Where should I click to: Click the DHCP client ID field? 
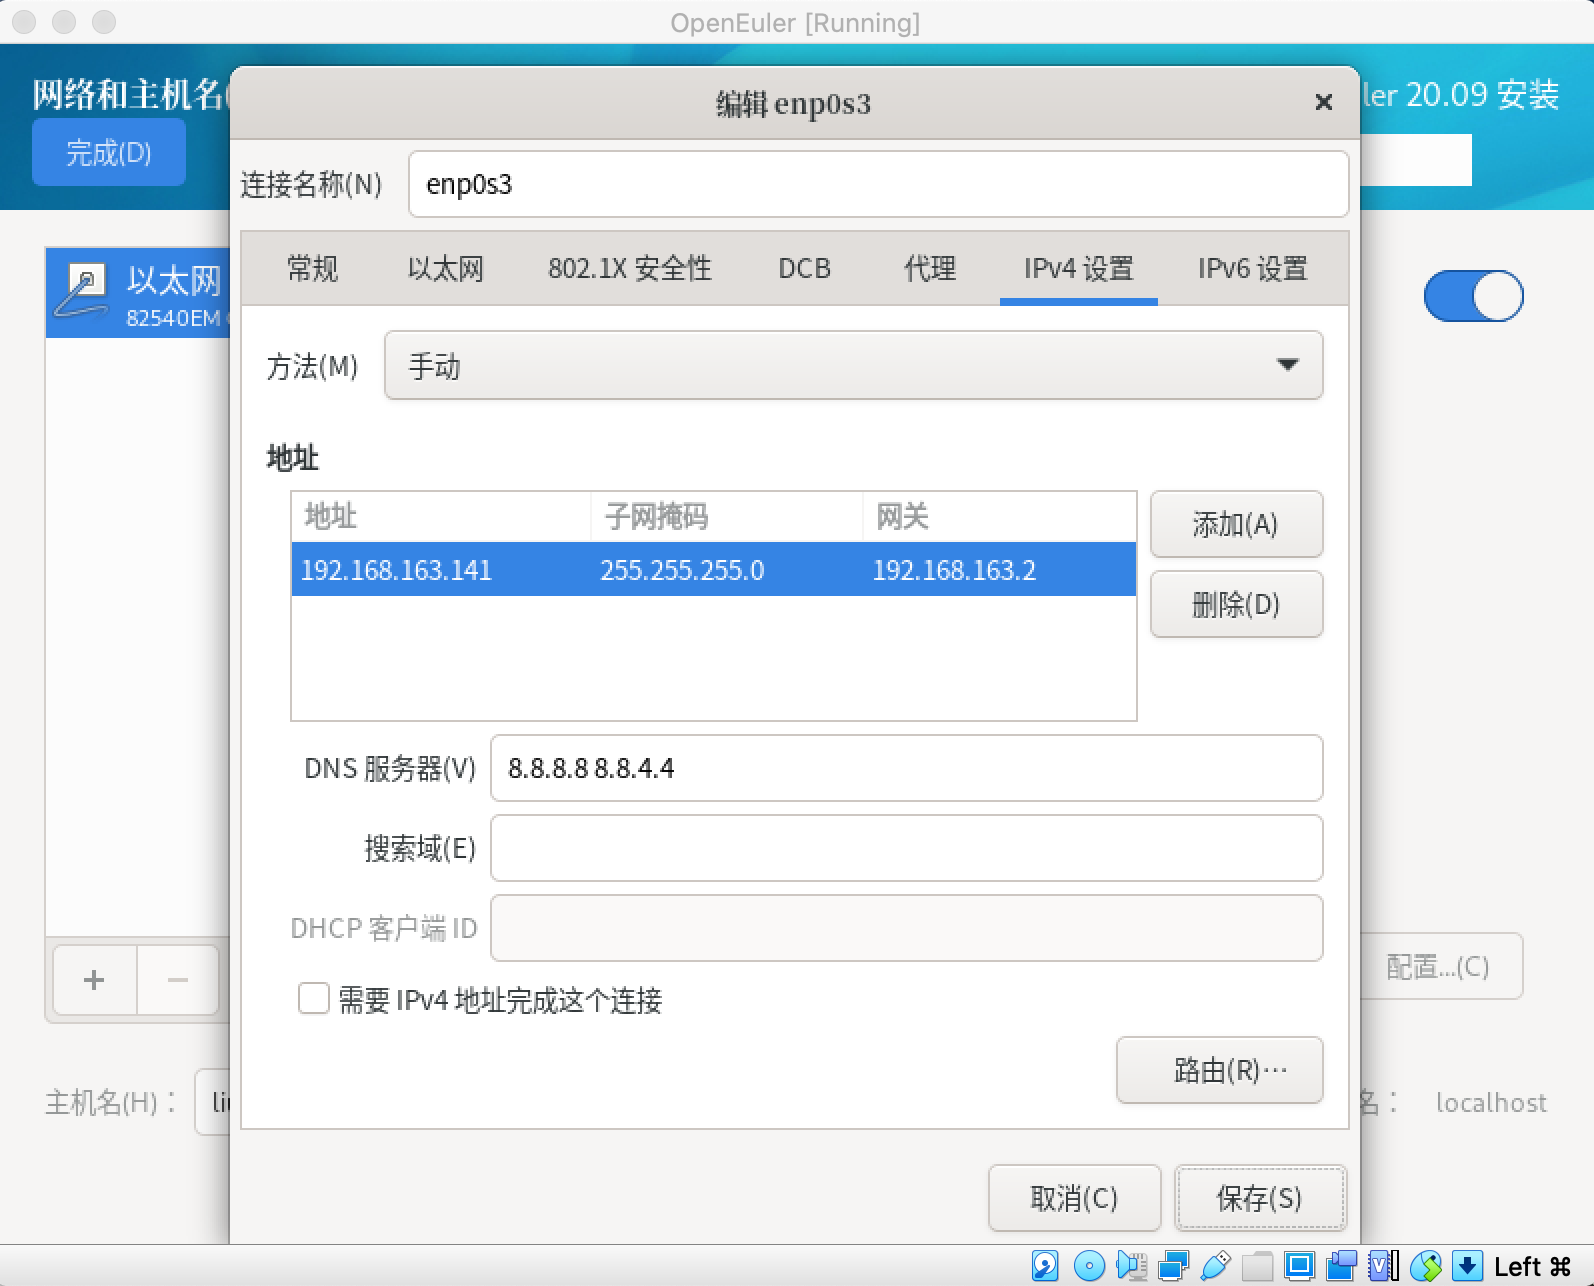click(x=906, y=928)
